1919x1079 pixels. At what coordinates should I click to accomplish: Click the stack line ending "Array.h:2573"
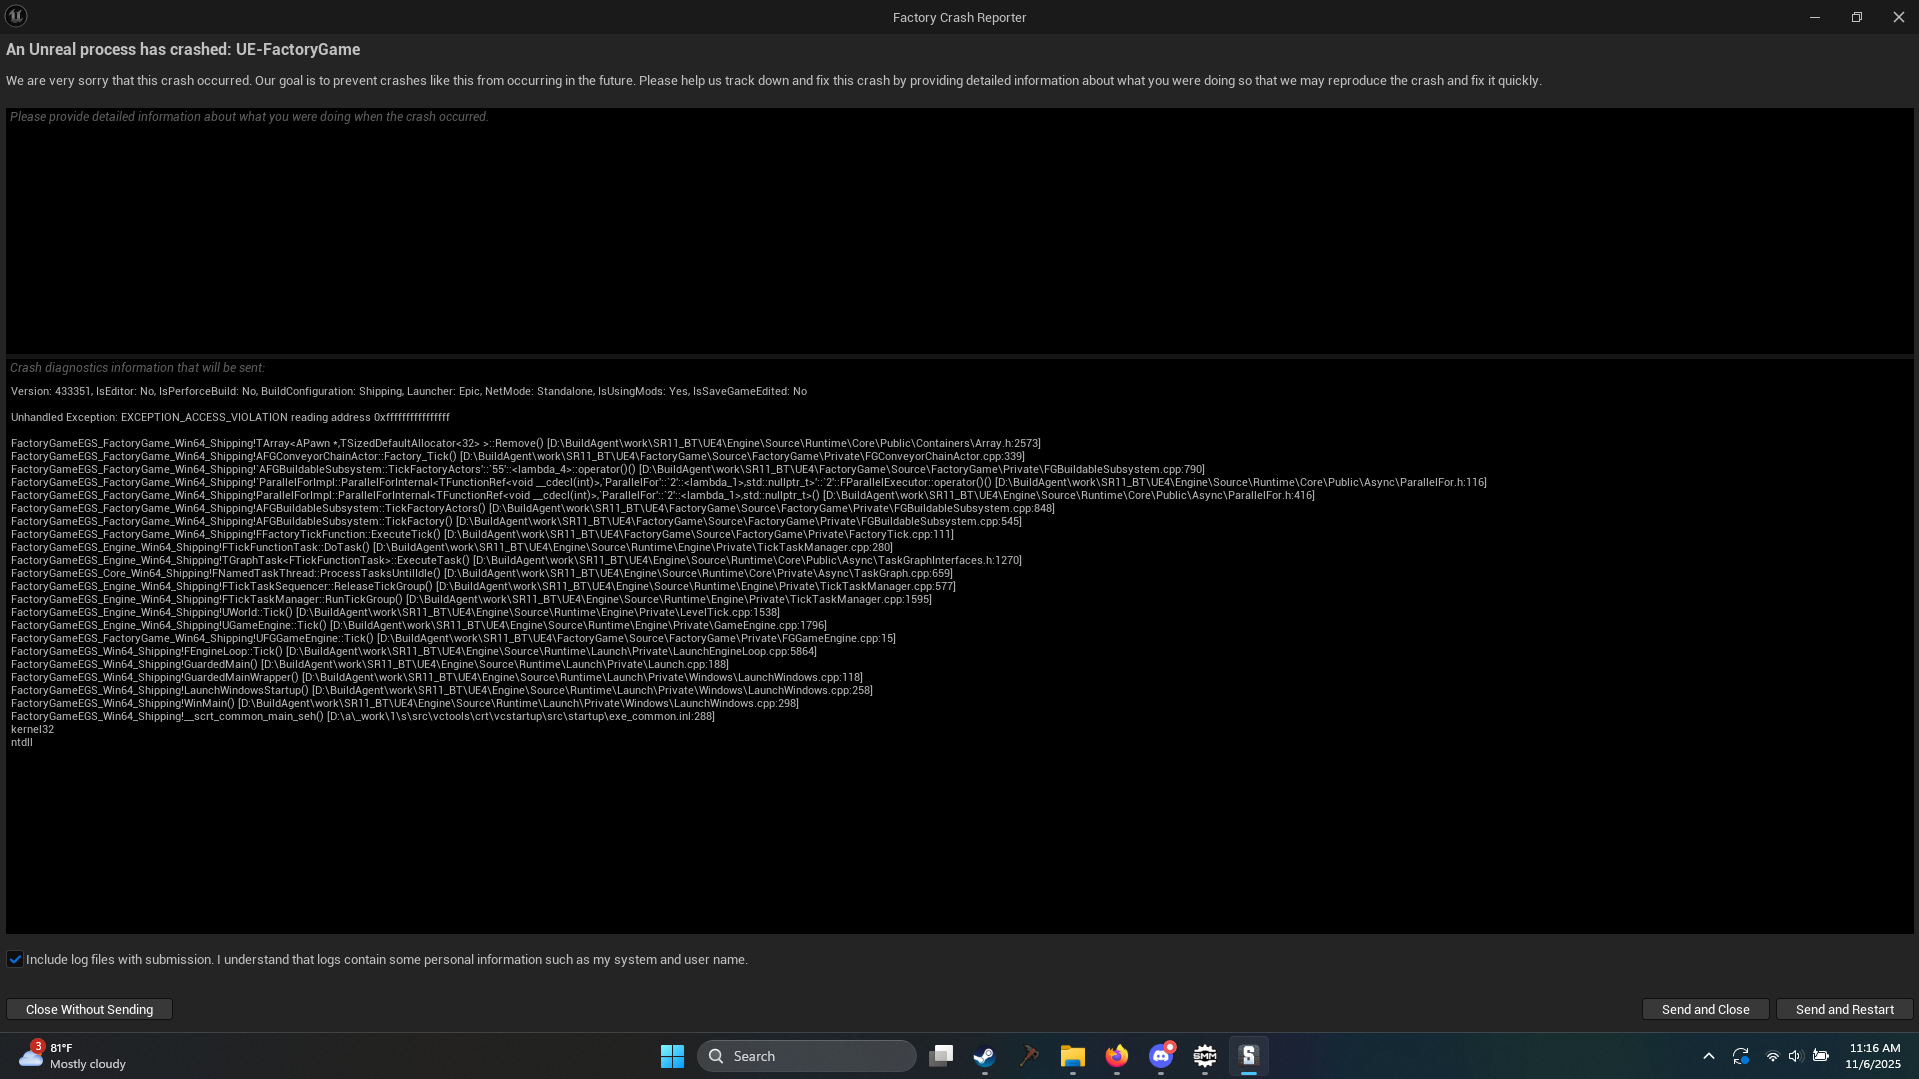point(525,443)
